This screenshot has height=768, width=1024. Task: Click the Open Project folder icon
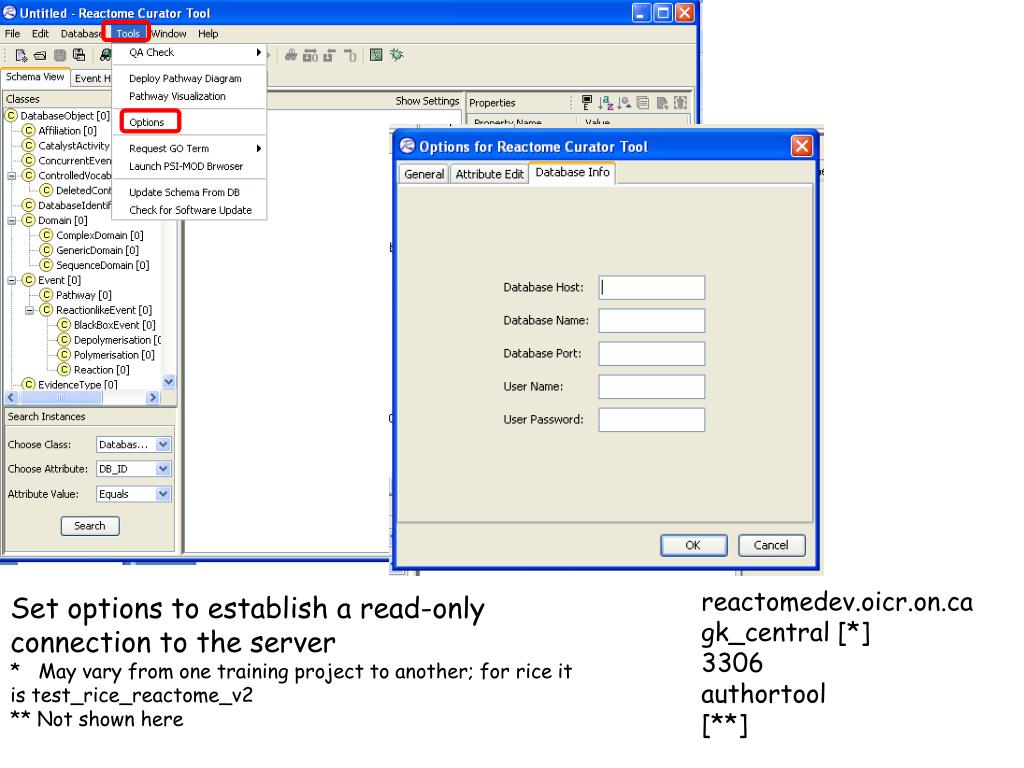coord(40,56)
